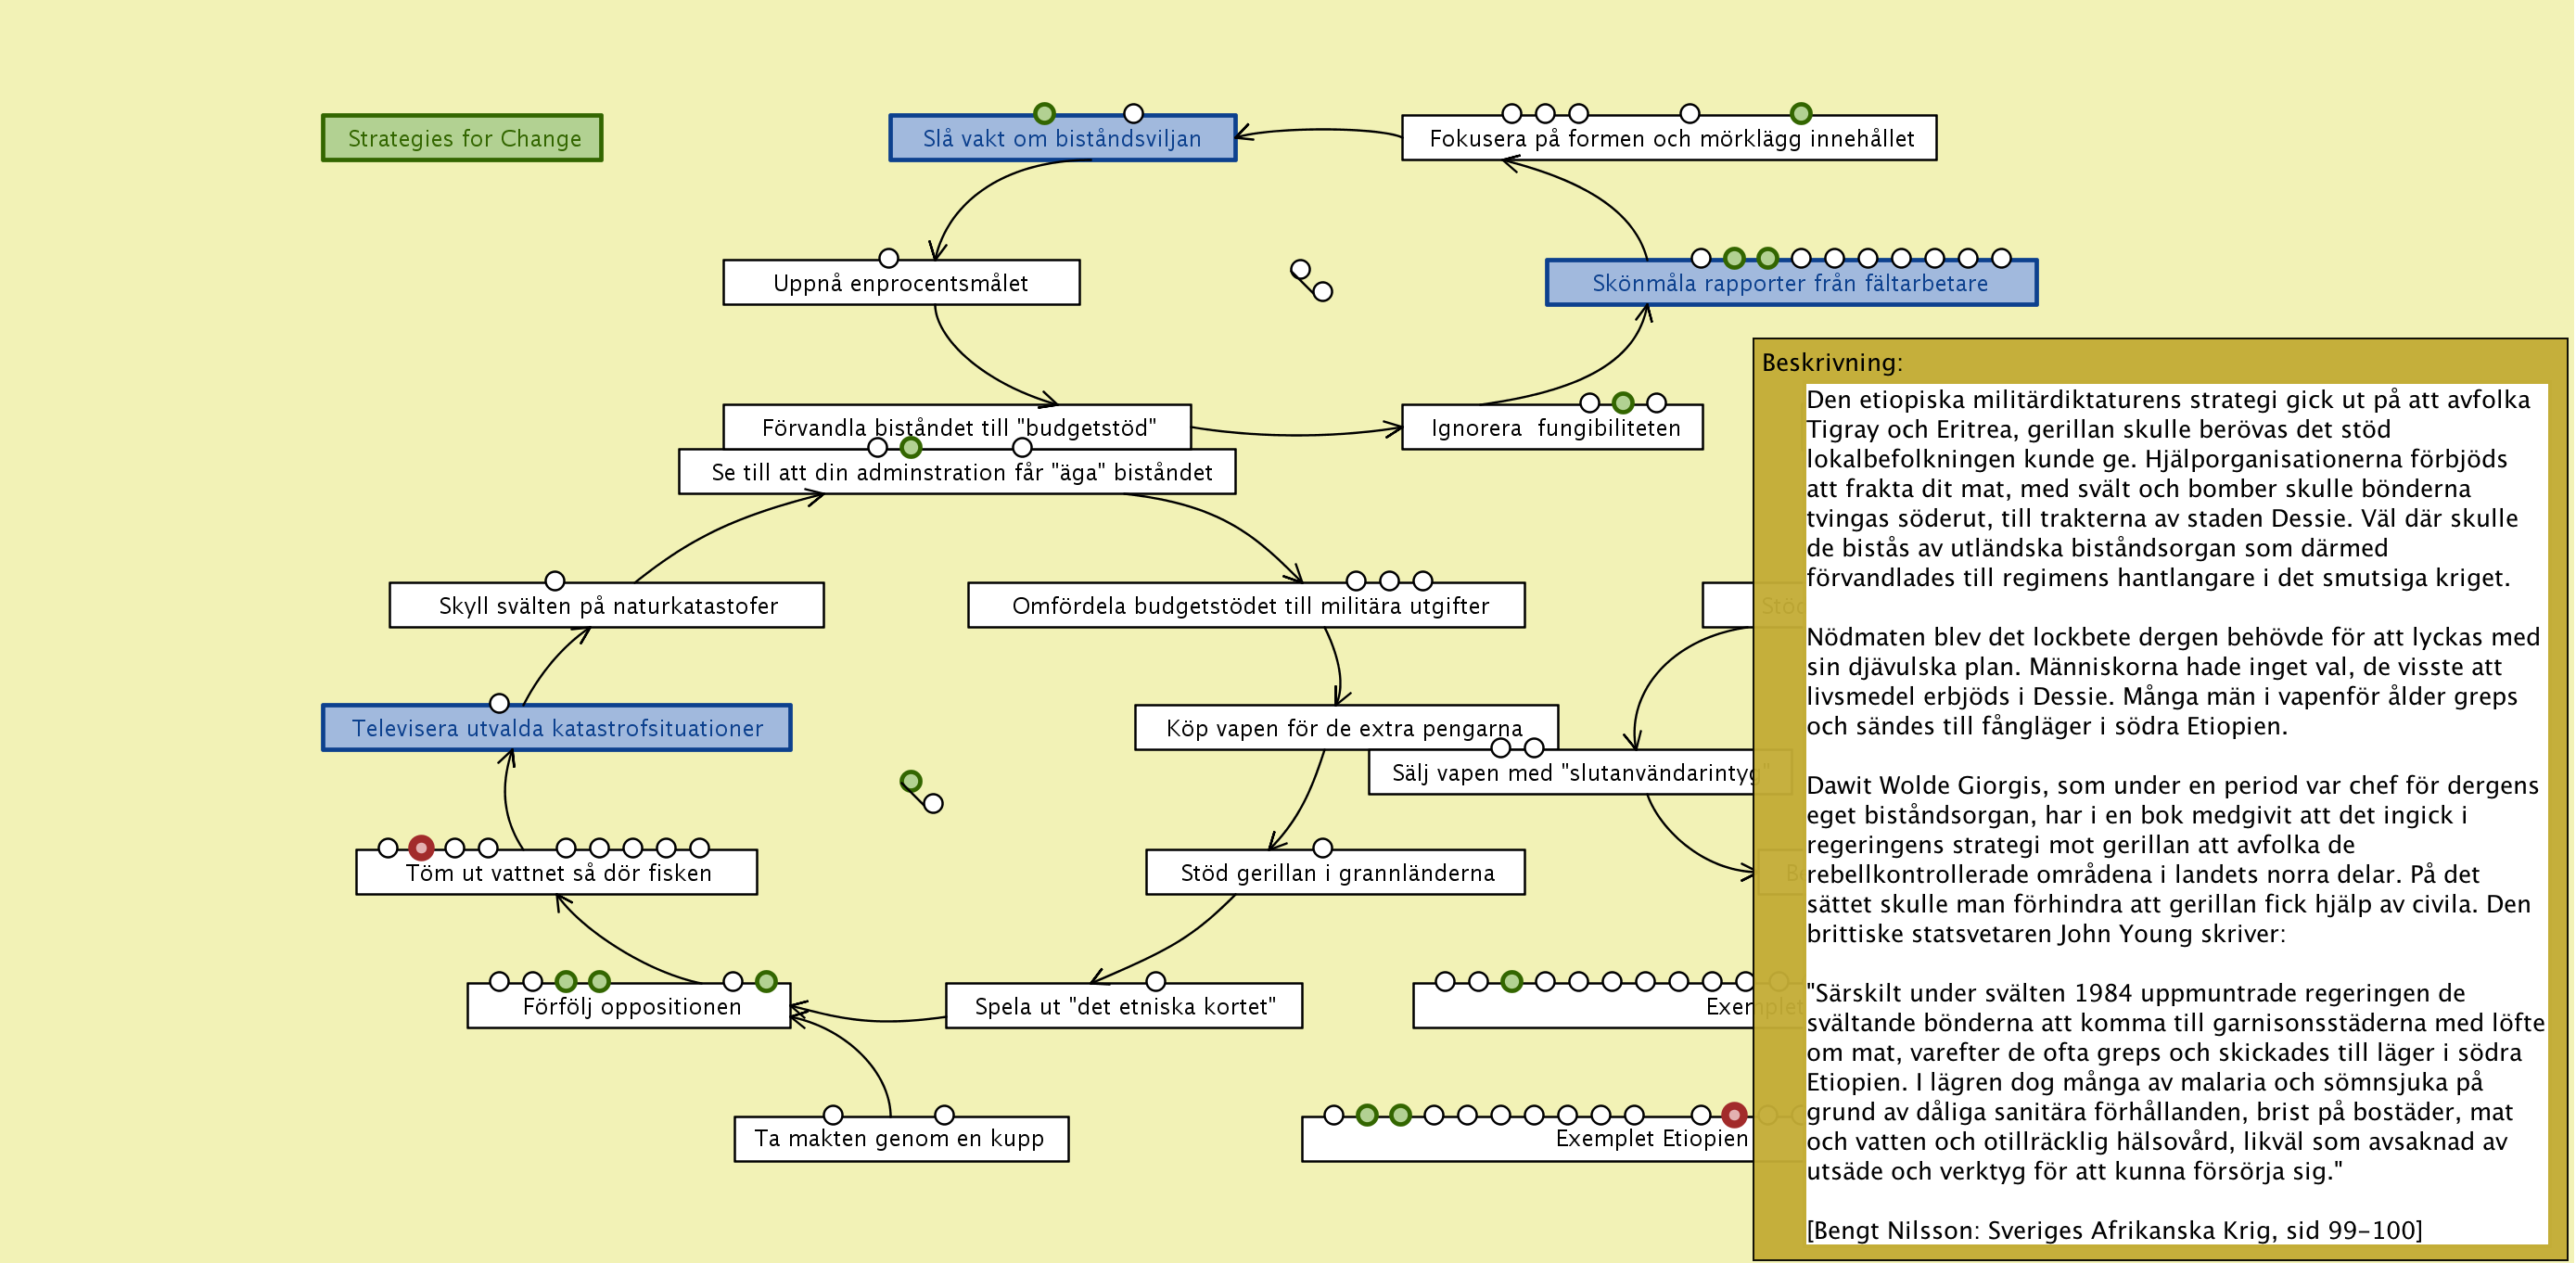Click the green circle above "Fokusera på formen" node

[x=1800, y=113]
